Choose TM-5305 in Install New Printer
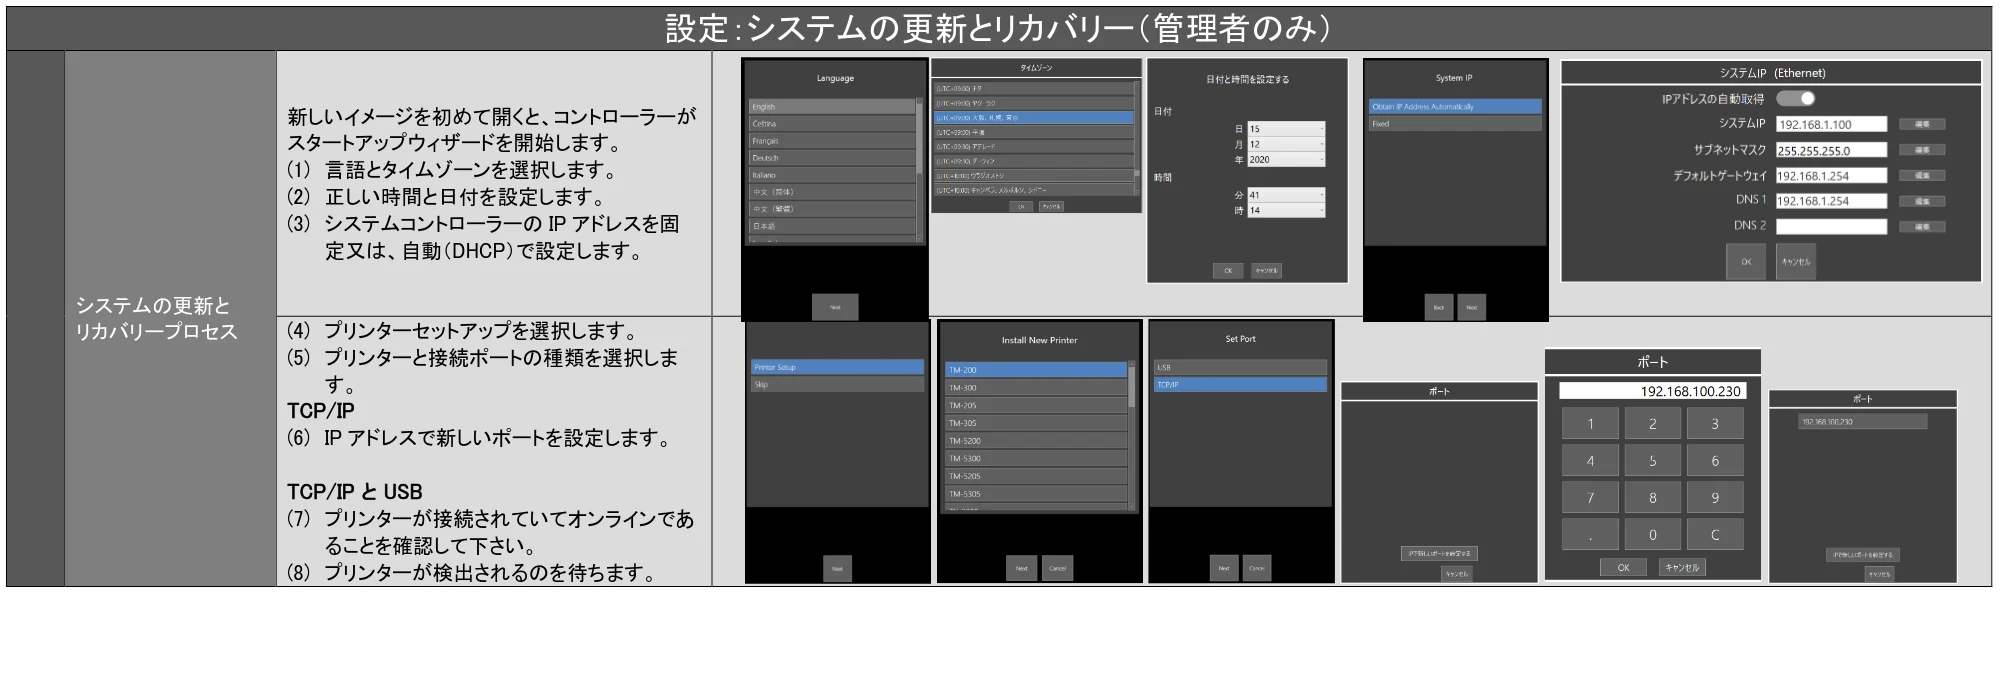Screen dimensions: 2000x677 point(1036,494)
